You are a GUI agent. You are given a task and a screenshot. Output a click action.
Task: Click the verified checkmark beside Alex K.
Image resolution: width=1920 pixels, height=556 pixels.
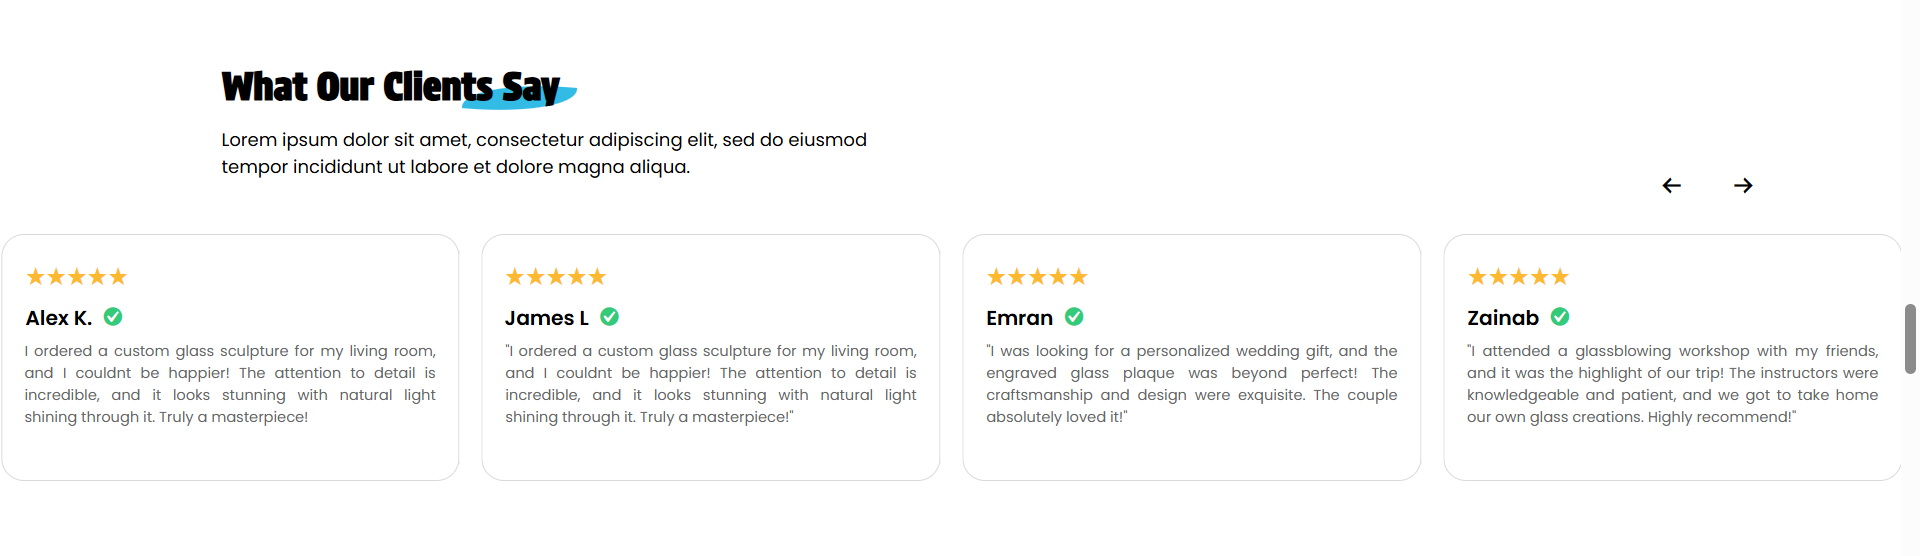(x=113, y=317)
